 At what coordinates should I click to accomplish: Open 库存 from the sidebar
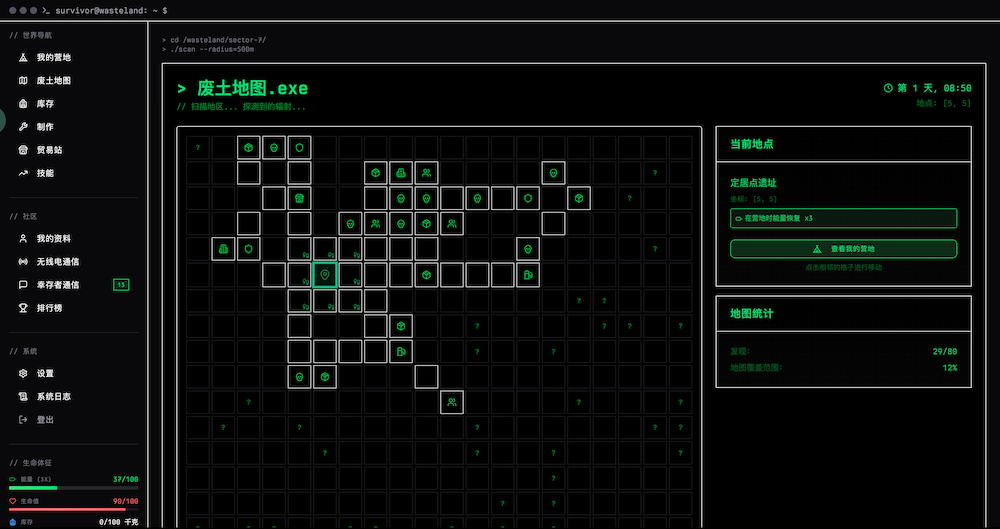pos(45,104)
